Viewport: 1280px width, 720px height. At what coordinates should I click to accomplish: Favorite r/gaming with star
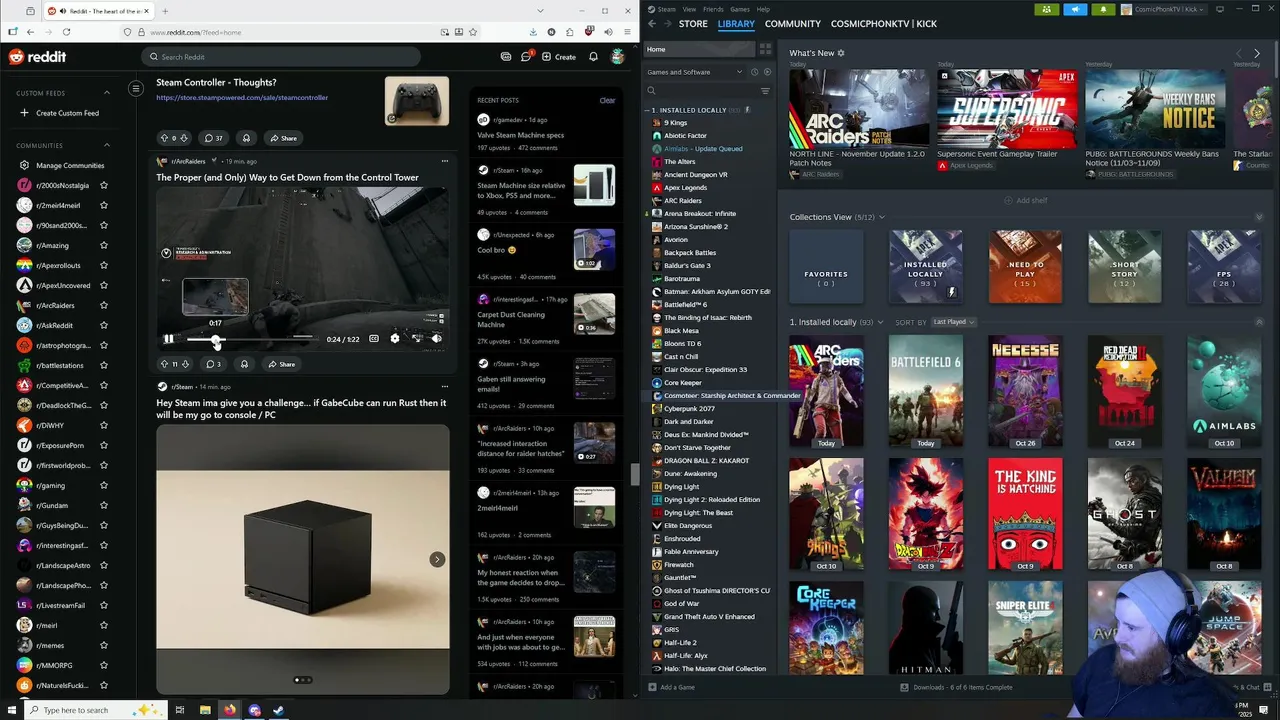[104, 485]
